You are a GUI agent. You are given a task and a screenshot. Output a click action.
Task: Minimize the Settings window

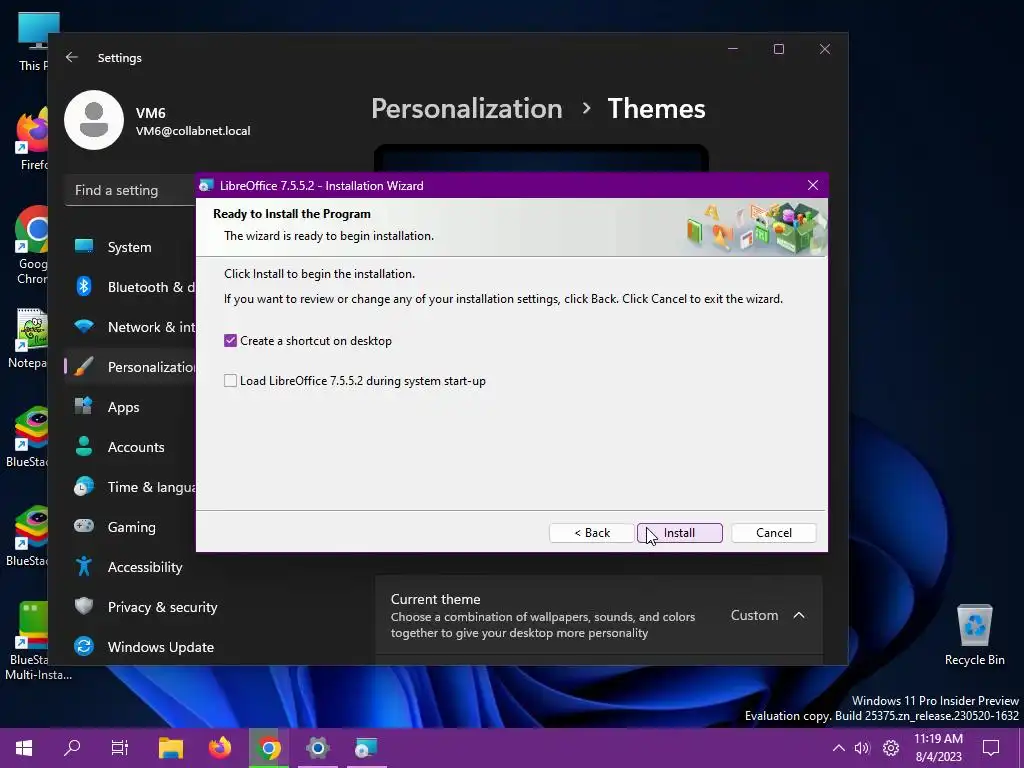[x=733, y=49]
